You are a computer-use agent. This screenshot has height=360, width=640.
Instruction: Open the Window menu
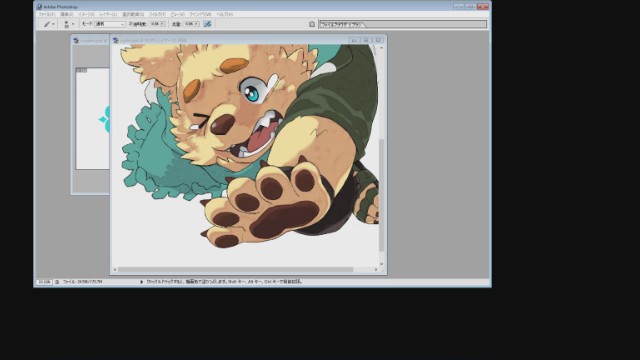[200, 14]
